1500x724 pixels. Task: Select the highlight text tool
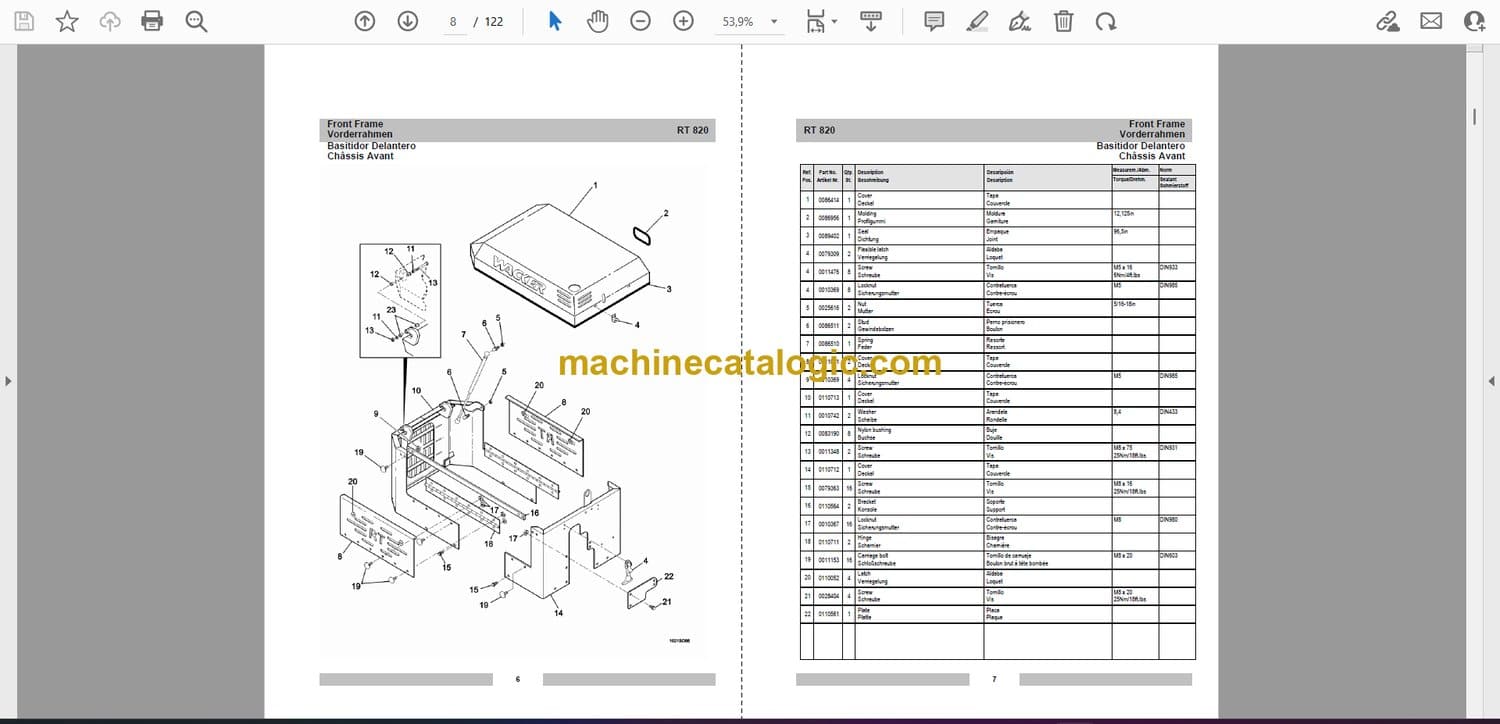pos(977,21)
